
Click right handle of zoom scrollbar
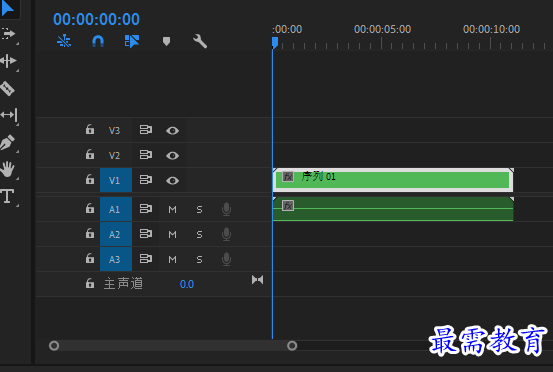pos(292,346)
